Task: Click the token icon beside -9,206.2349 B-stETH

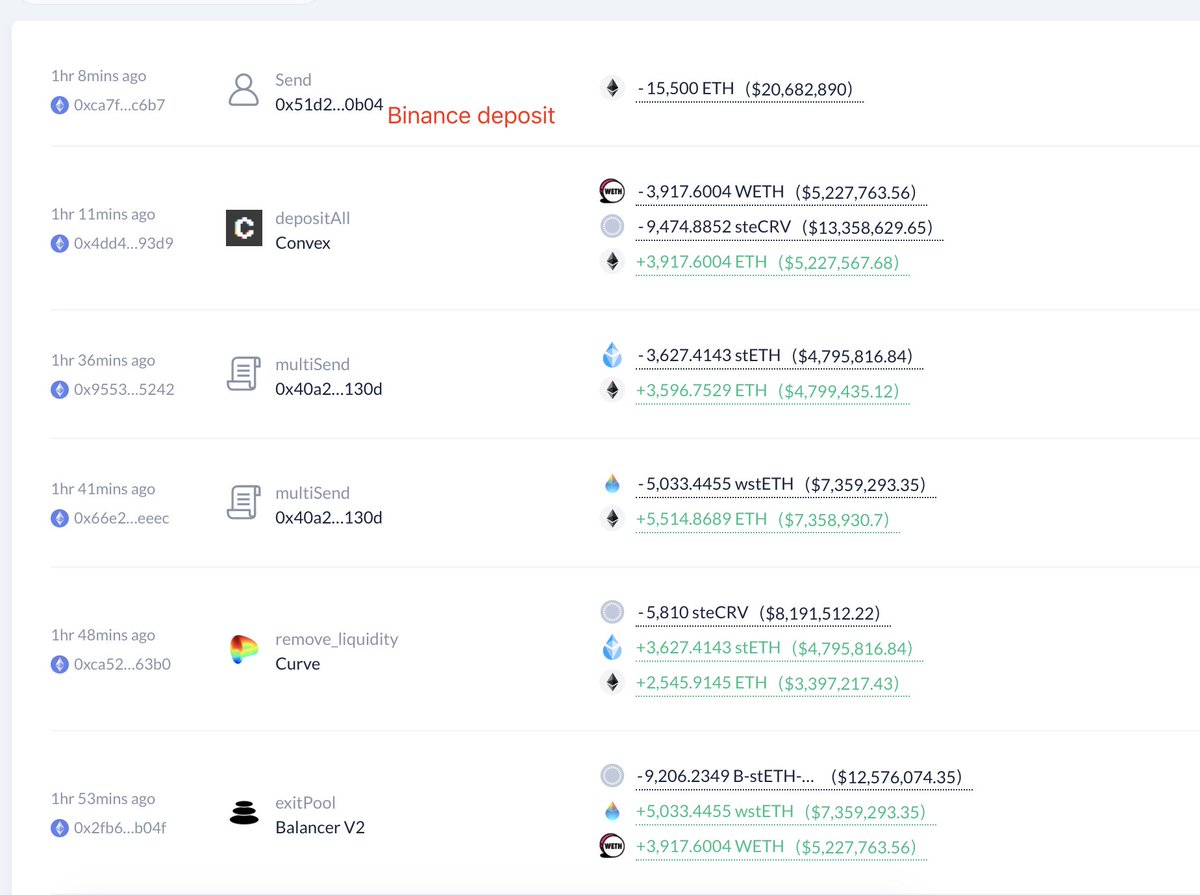Action: pos(612,776)
